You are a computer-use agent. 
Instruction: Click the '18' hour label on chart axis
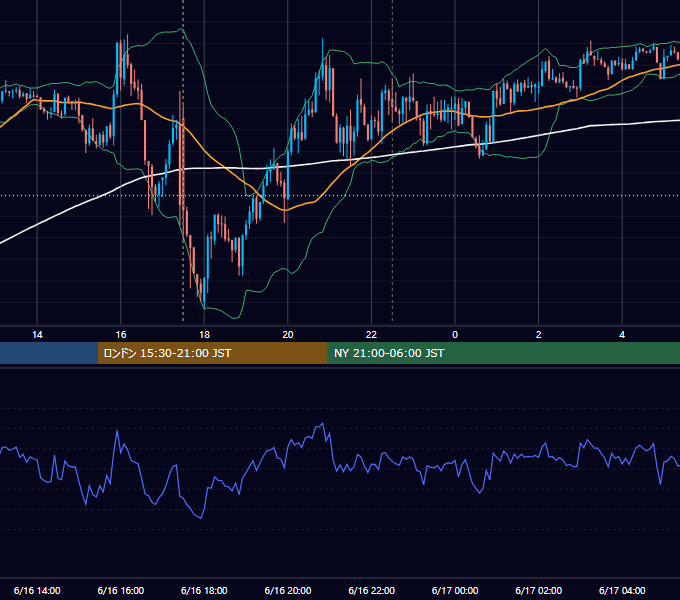(204, 335)
